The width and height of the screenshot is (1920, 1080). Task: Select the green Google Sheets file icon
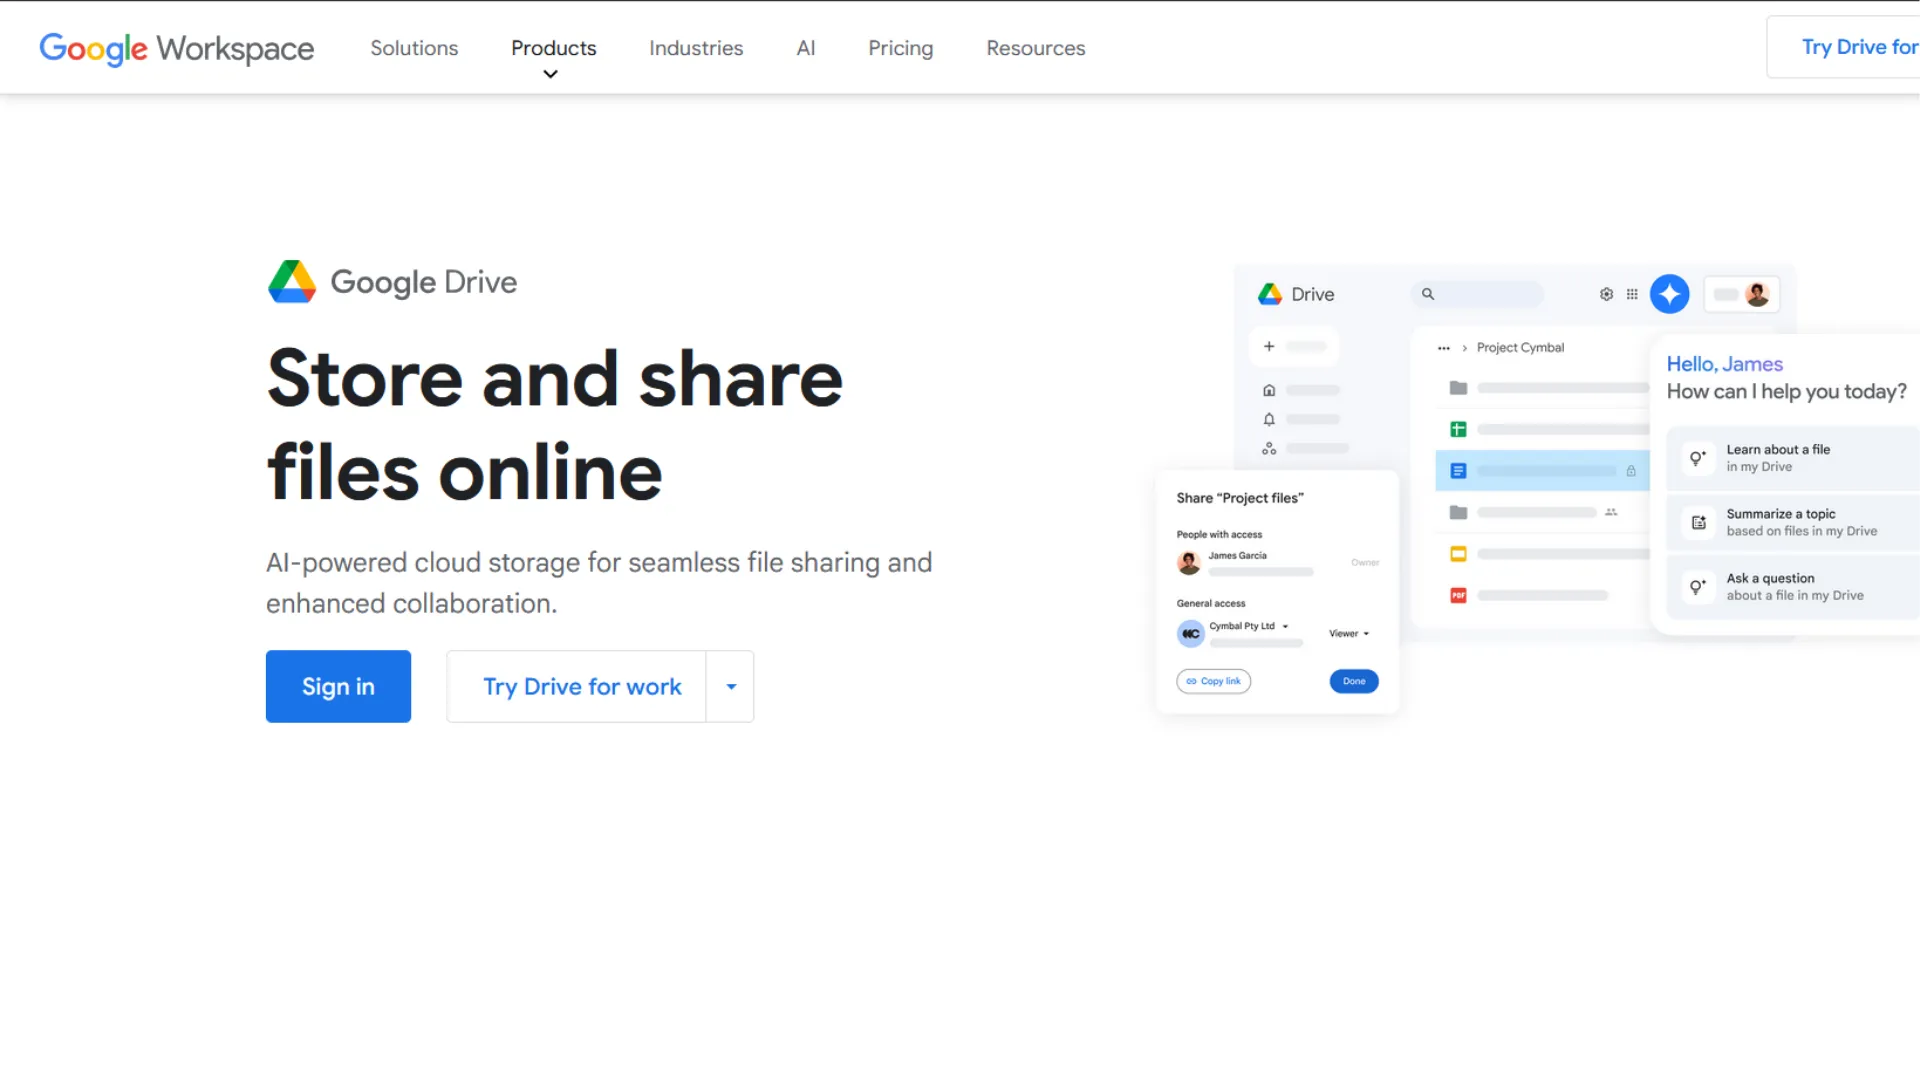[1458, 428]
